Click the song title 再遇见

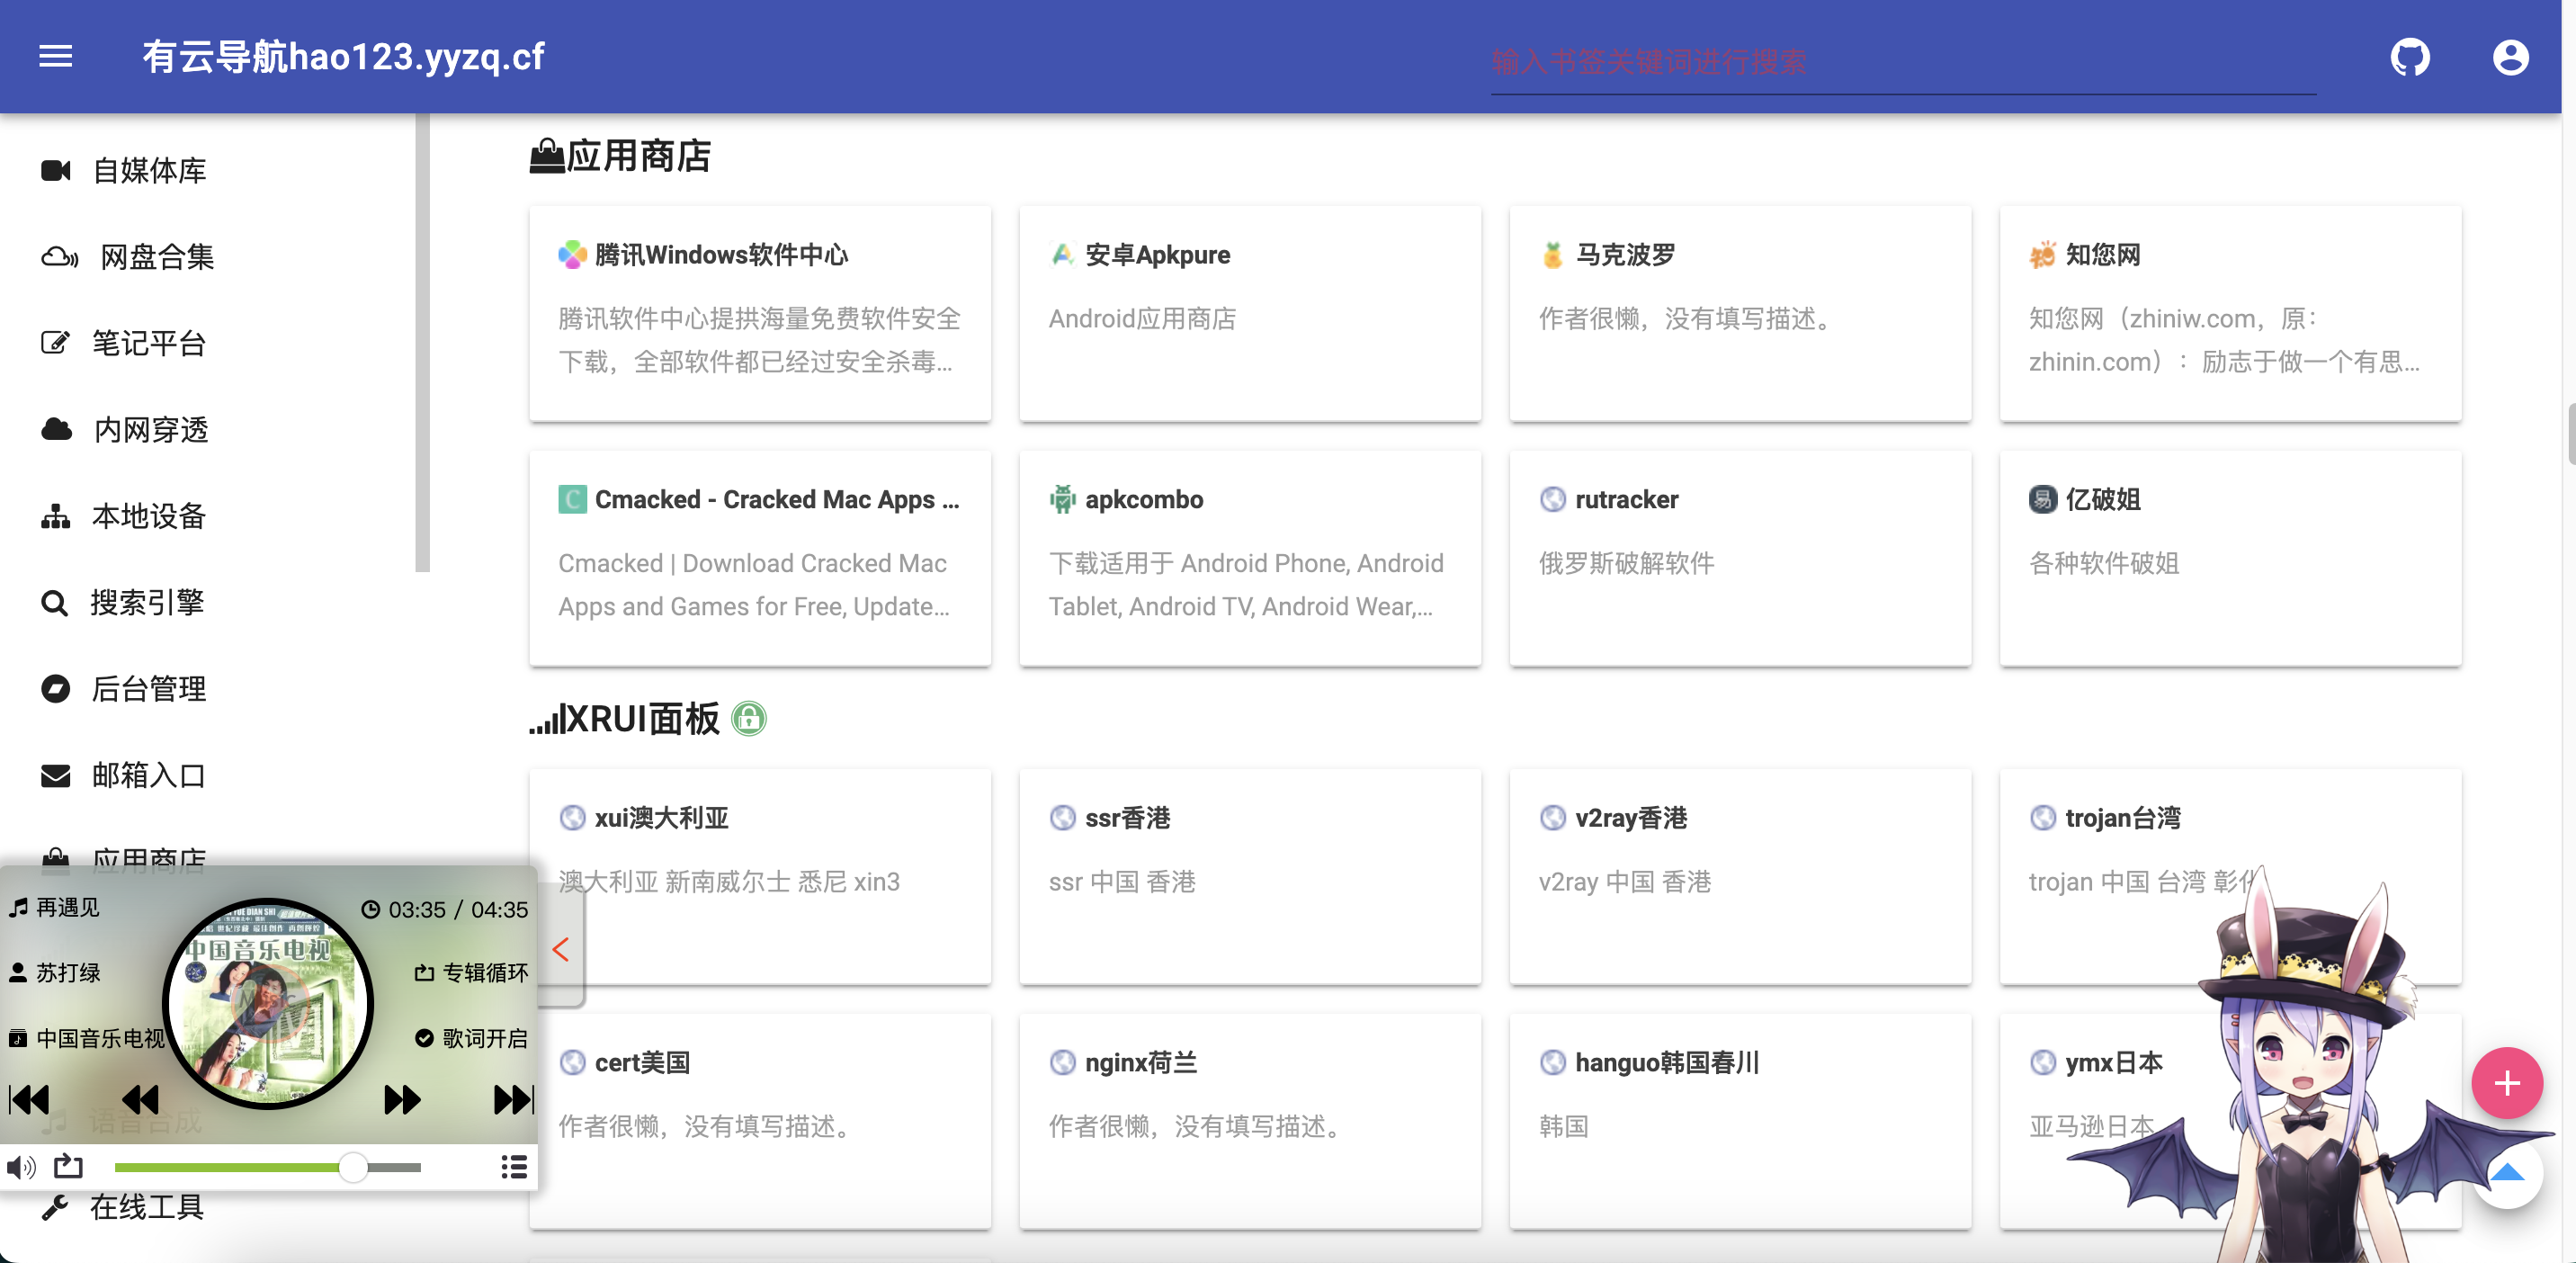click(68, 908)
